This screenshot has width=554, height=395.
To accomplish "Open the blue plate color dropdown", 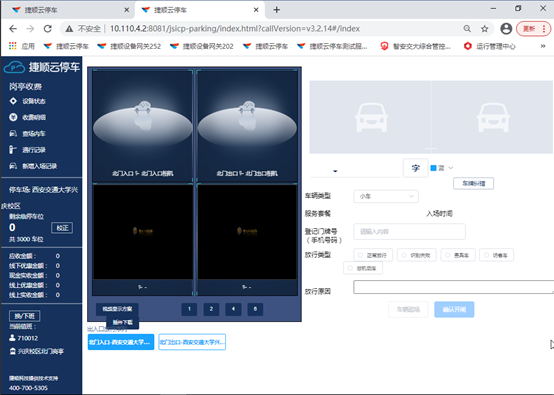I will [442, 168].
